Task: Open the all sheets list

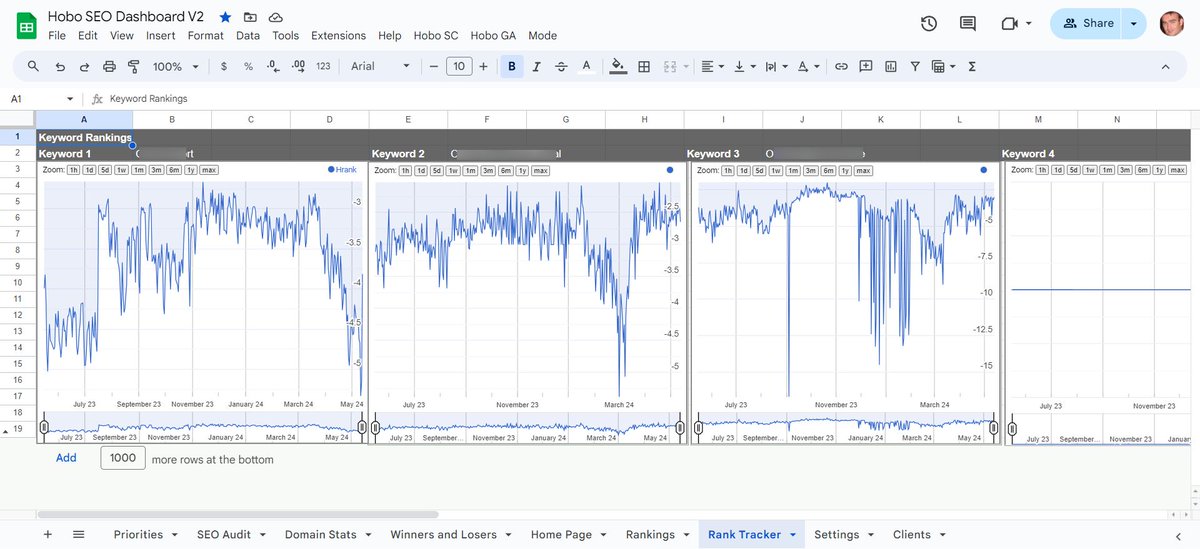Action: [x=79, y=535]
